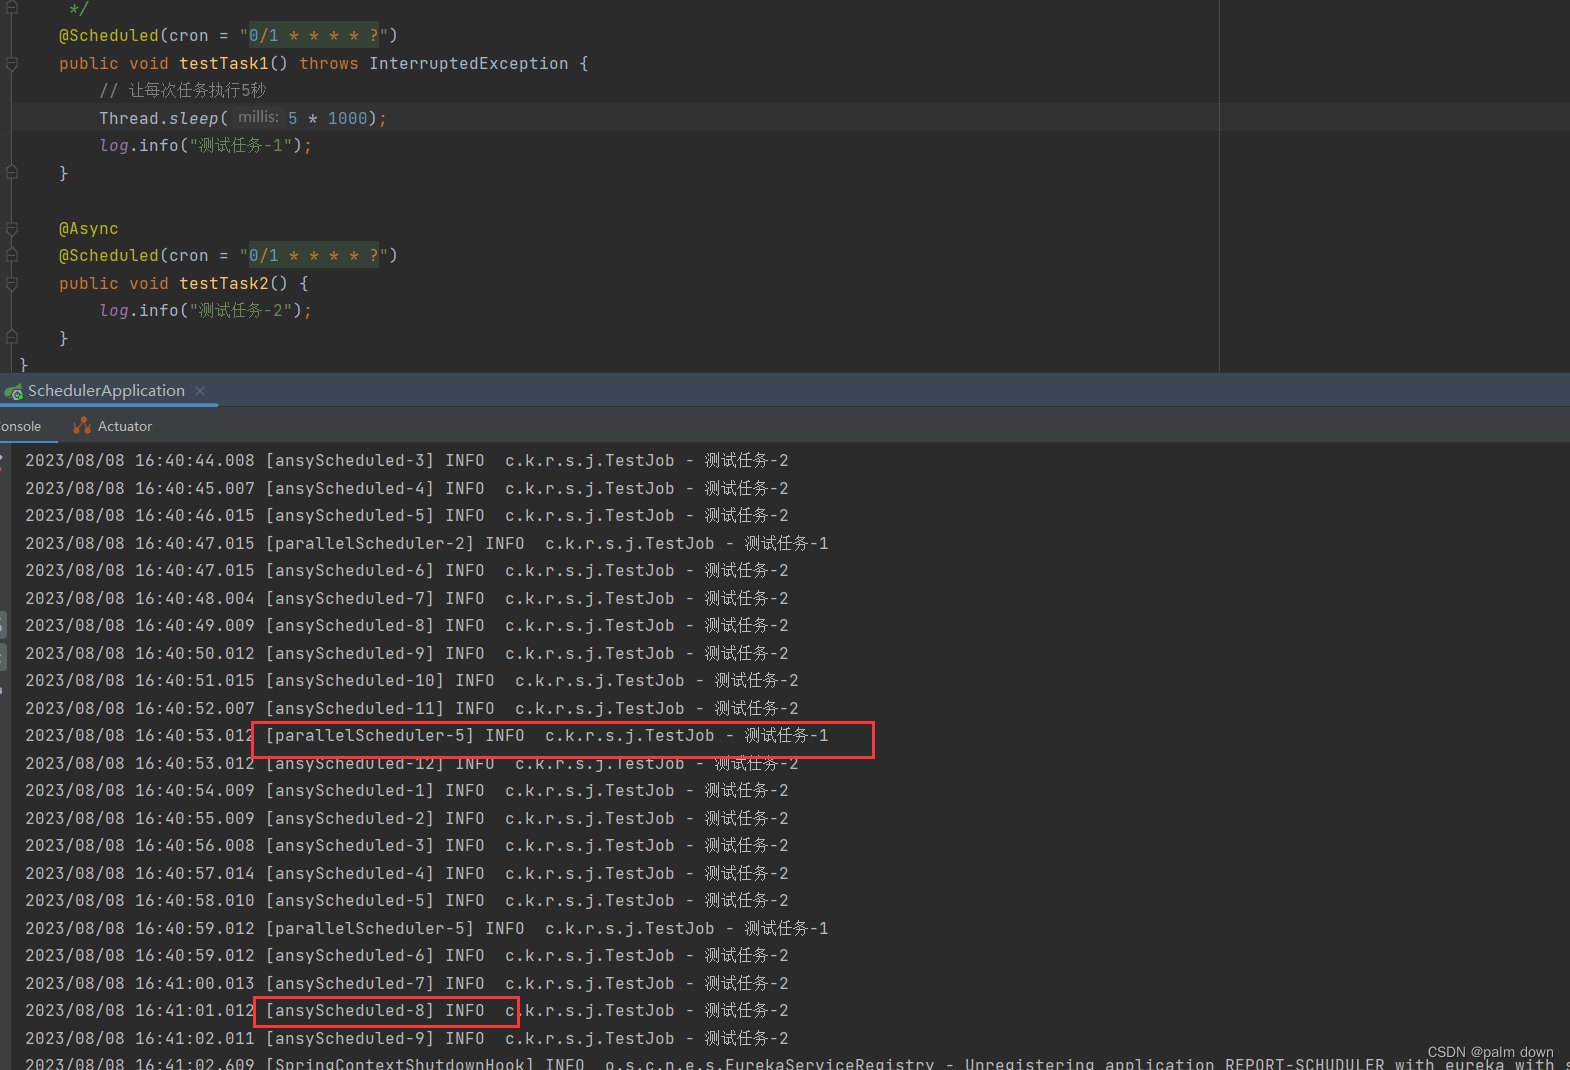Click the 16:41:00.013 ansyScheduled-7 log line
This screenshot has width=1570, height=1070.
(x=407, y=983)
